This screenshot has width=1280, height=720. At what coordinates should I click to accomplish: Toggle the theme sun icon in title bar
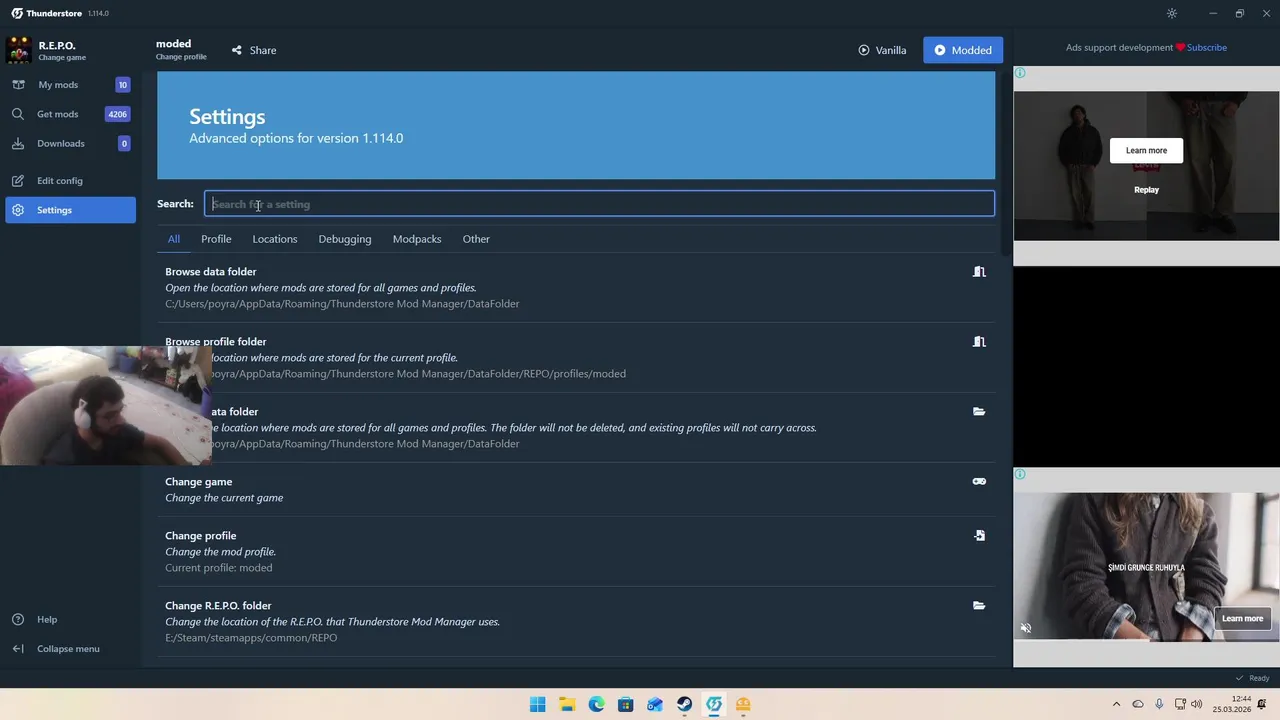click(1172, 13)
